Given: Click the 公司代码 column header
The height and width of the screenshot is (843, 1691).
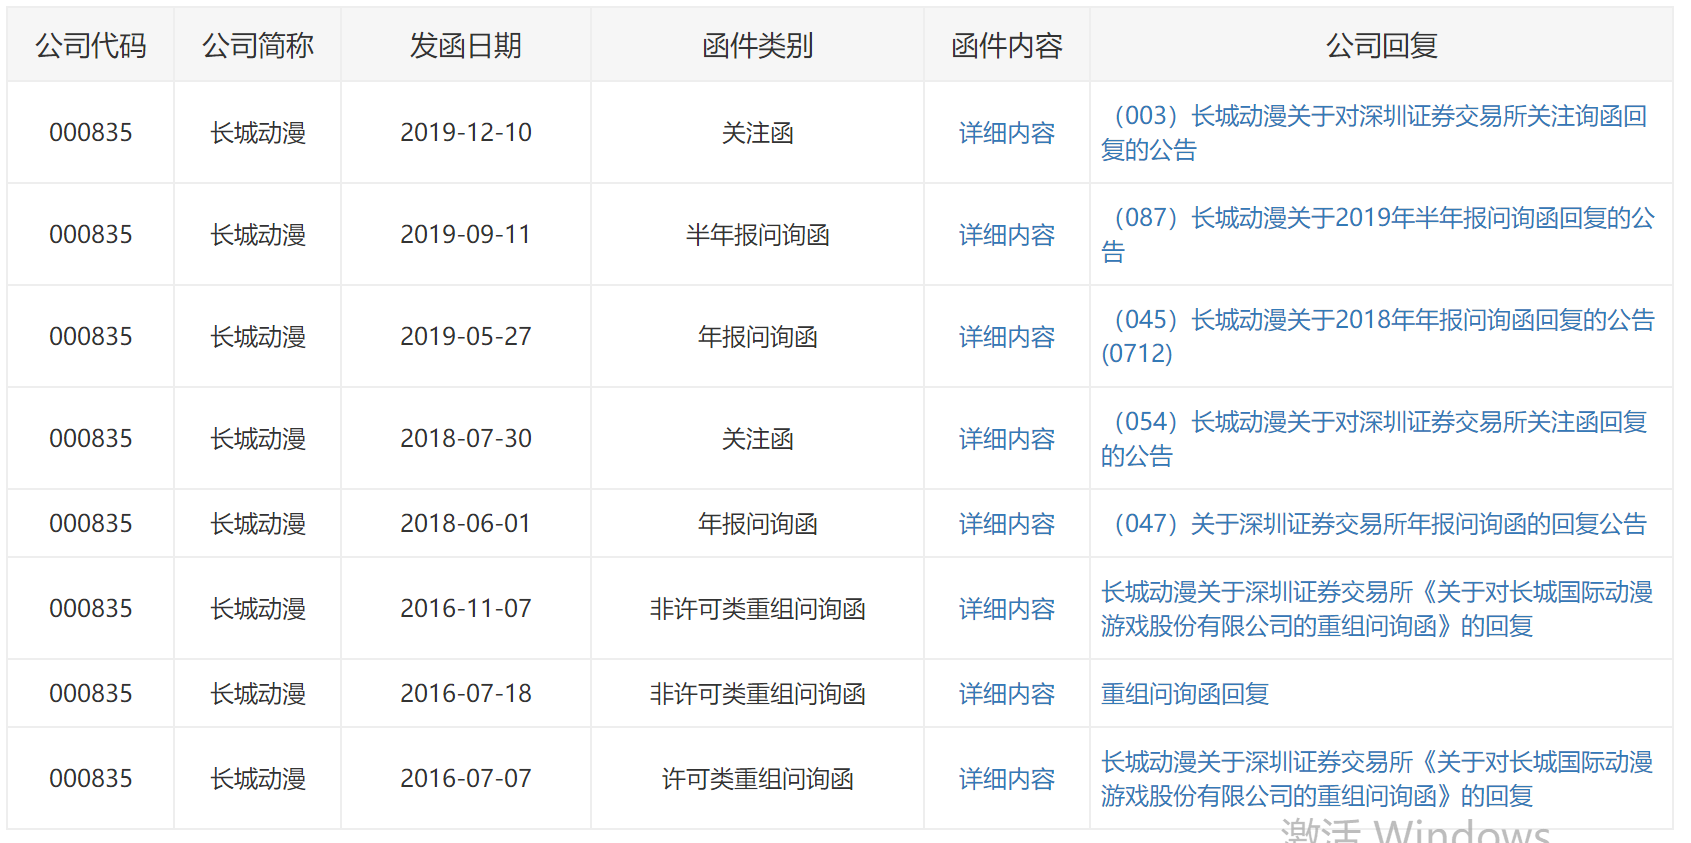Looking at the screenshot, I should point(91,46).
